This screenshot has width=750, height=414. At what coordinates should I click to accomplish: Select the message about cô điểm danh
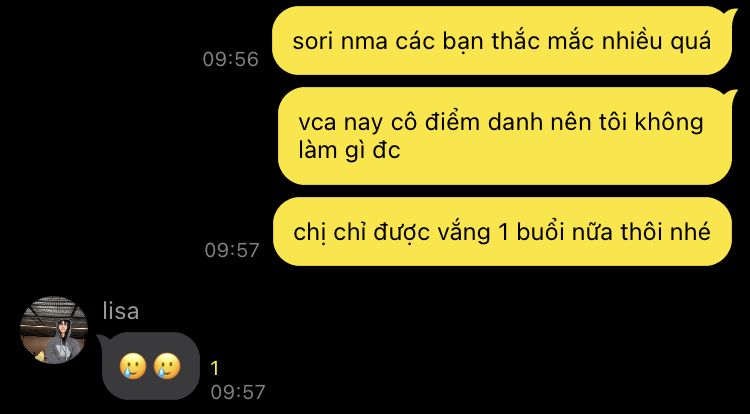point(505,136)
